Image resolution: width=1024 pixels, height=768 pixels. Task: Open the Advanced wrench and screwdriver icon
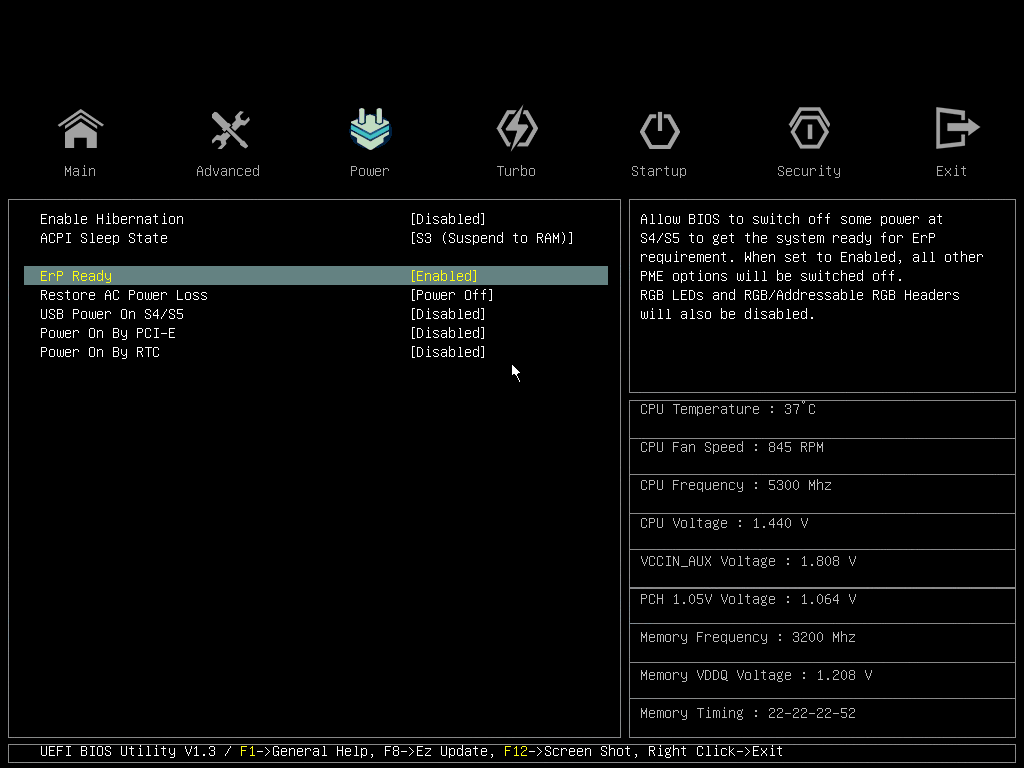228,129
